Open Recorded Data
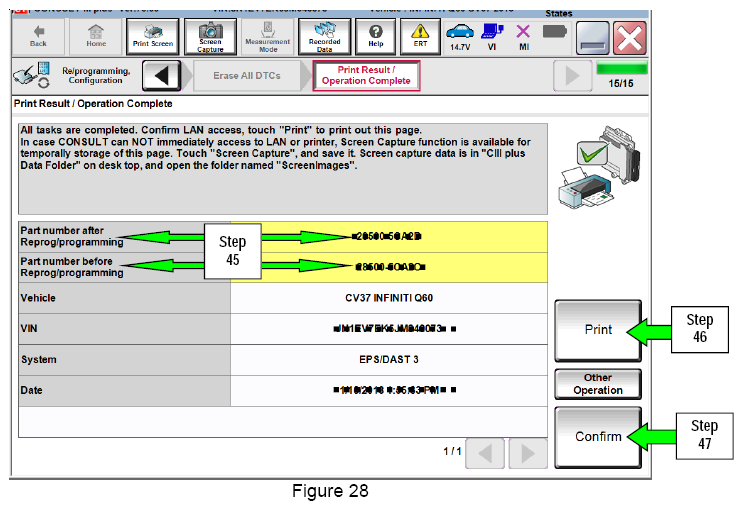The width and height of the screenshot is (743, 510). pyautogui.click(x=325, y=36)
